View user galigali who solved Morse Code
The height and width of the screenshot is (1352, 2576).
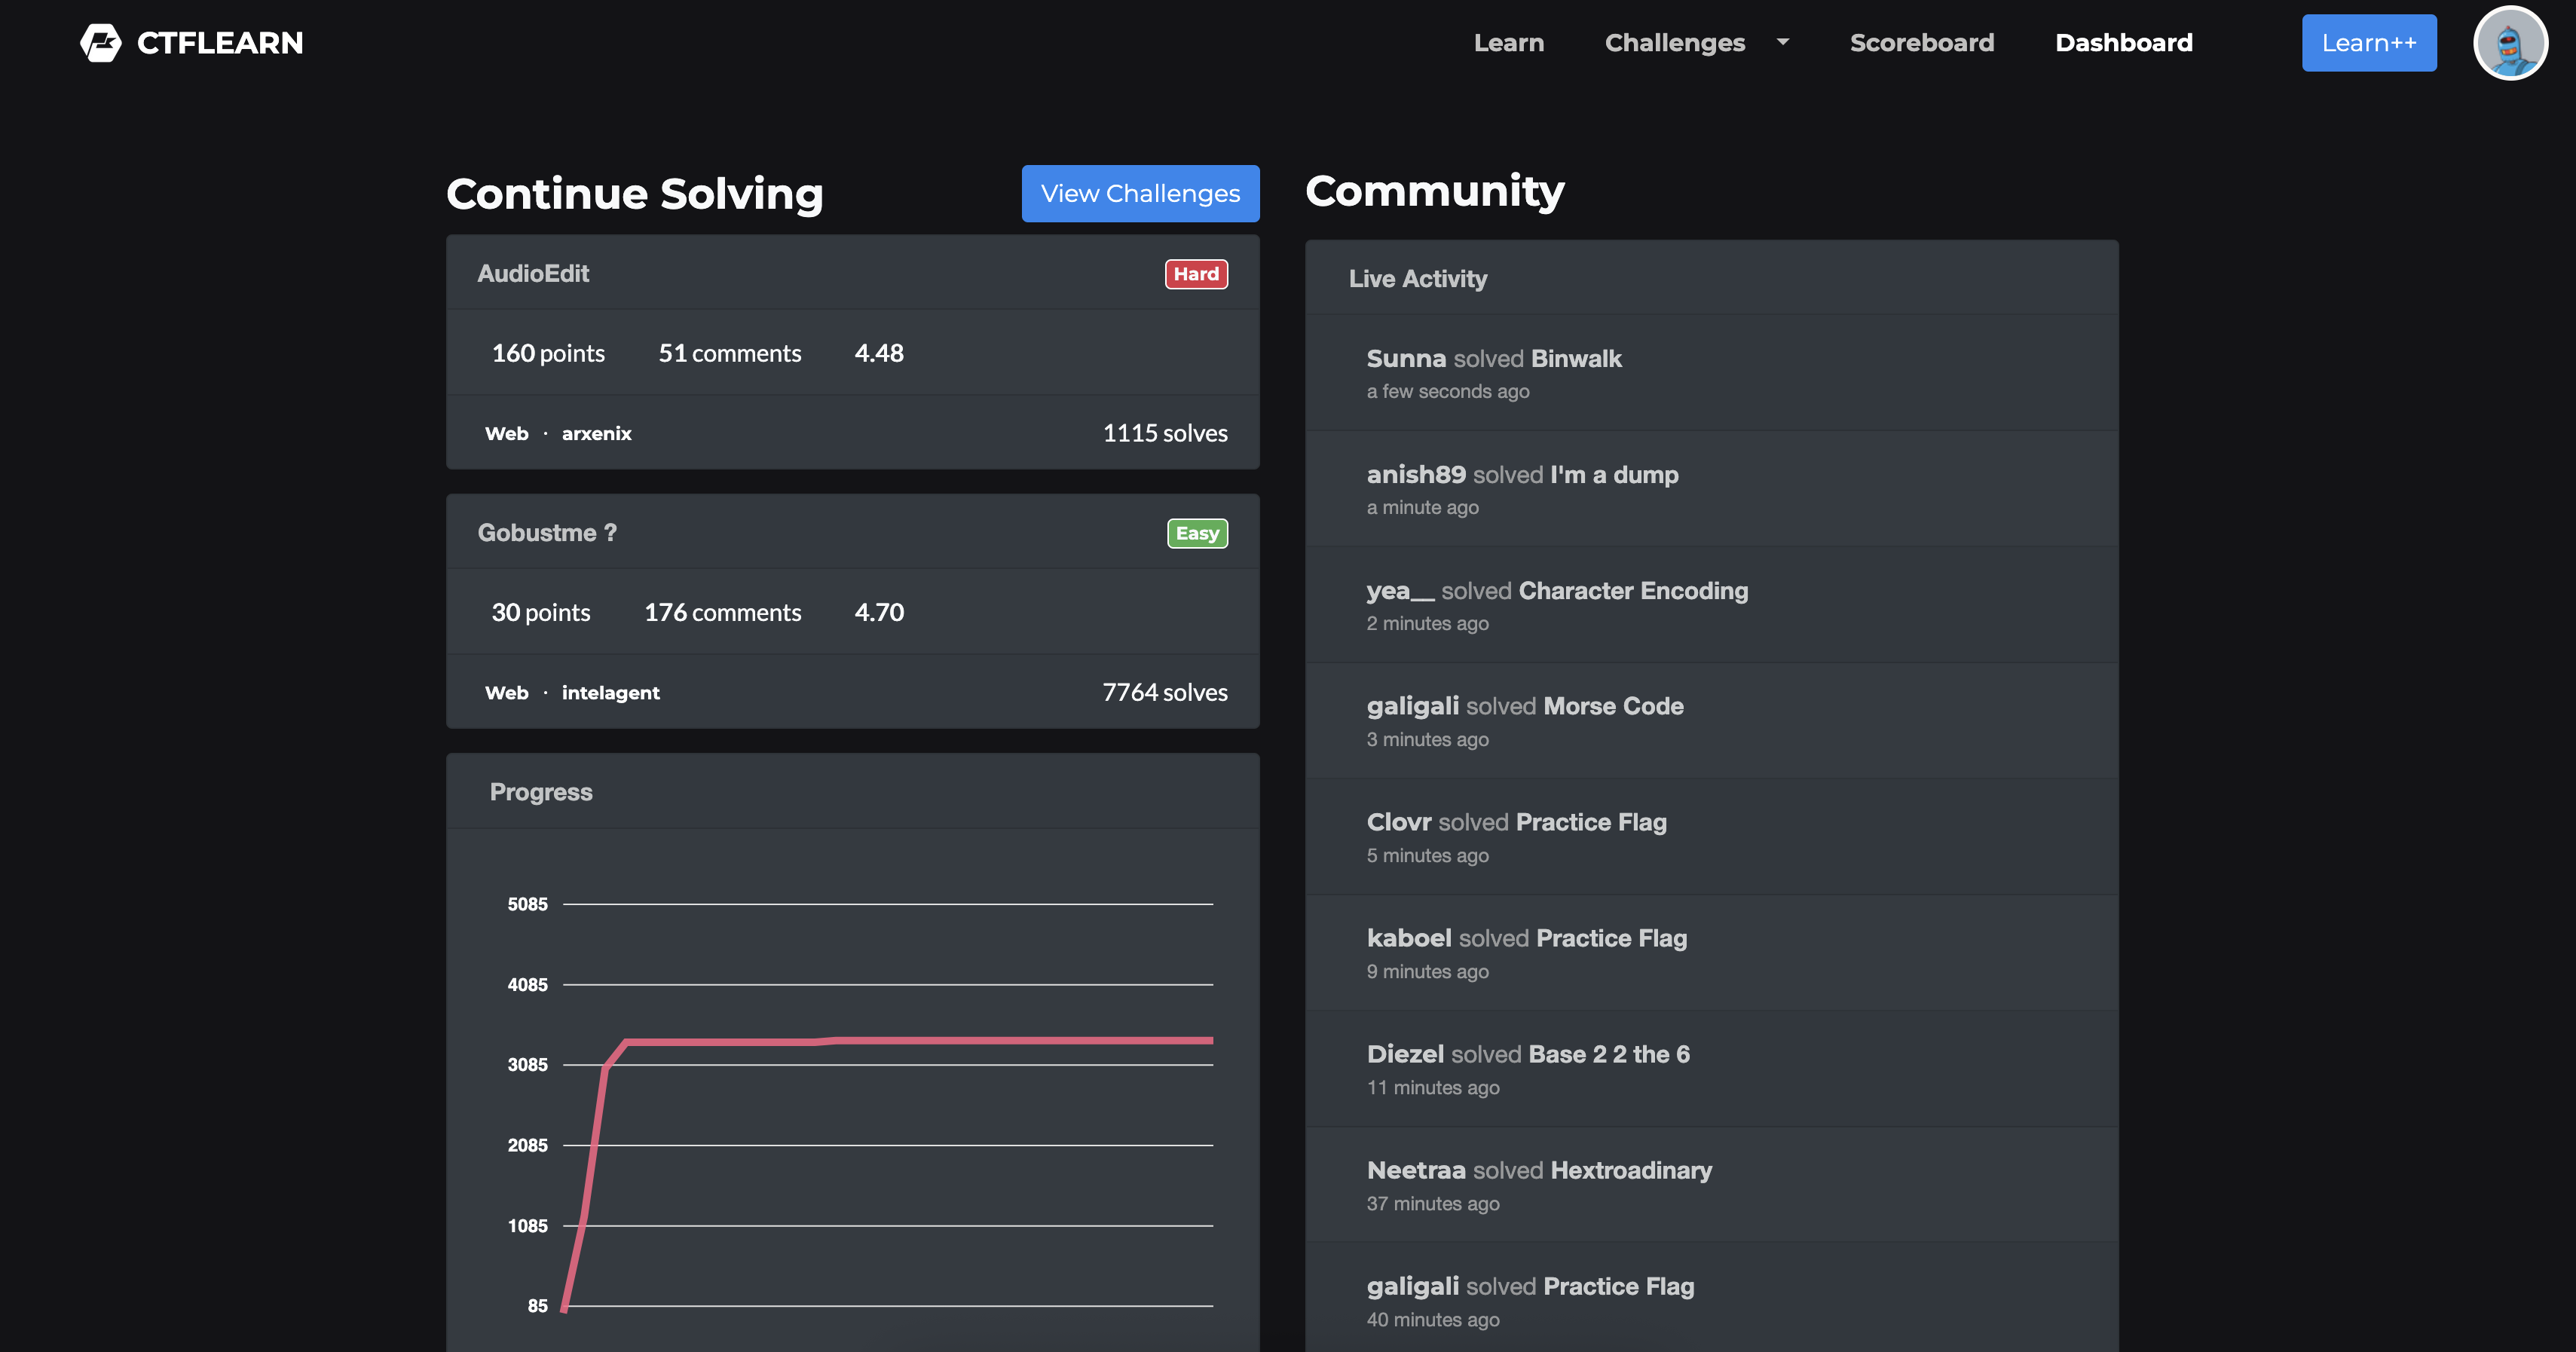point(1412,706)
